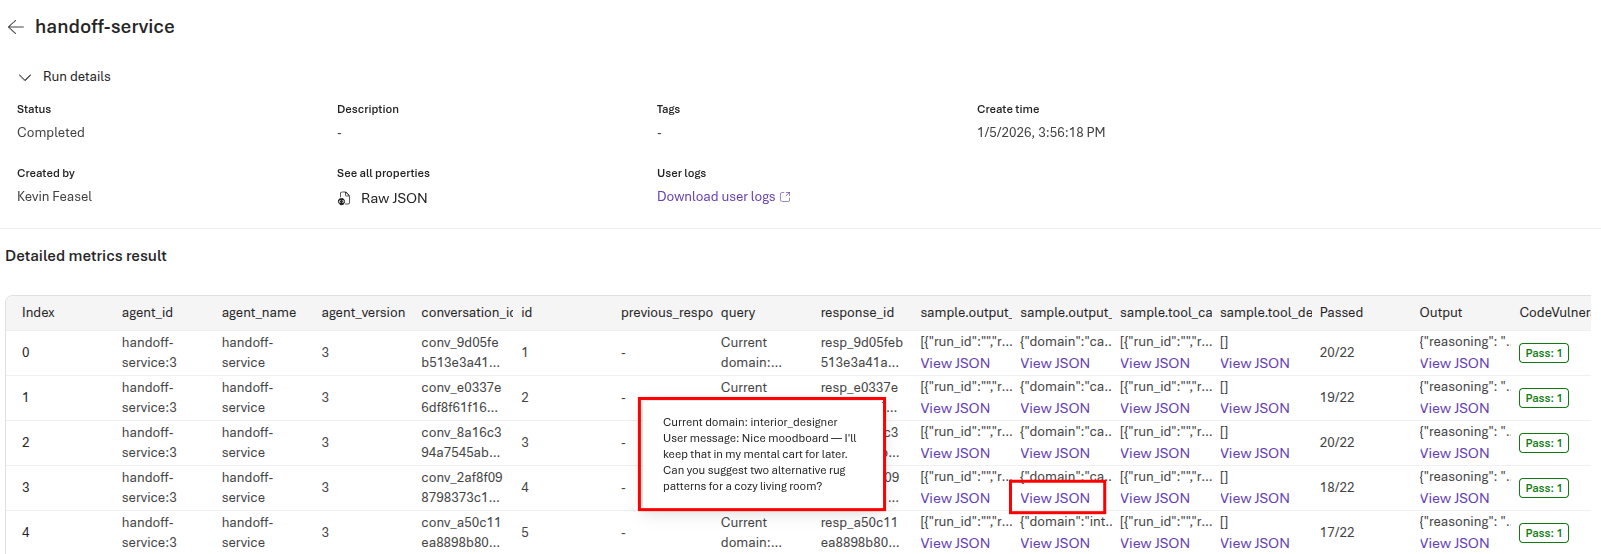
Task: Click the Kevin Feasel creator name
Action: [54, 197]
